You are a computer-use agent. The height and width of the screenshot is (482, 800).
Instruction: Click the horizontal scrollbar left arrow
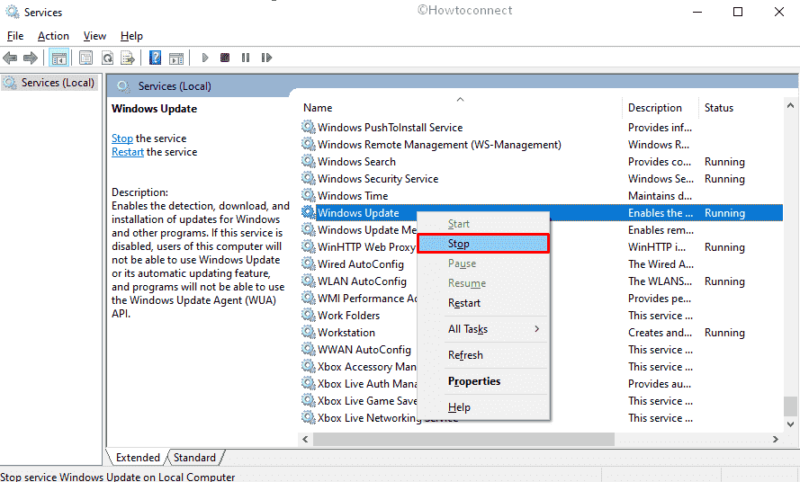coord(305,439)
